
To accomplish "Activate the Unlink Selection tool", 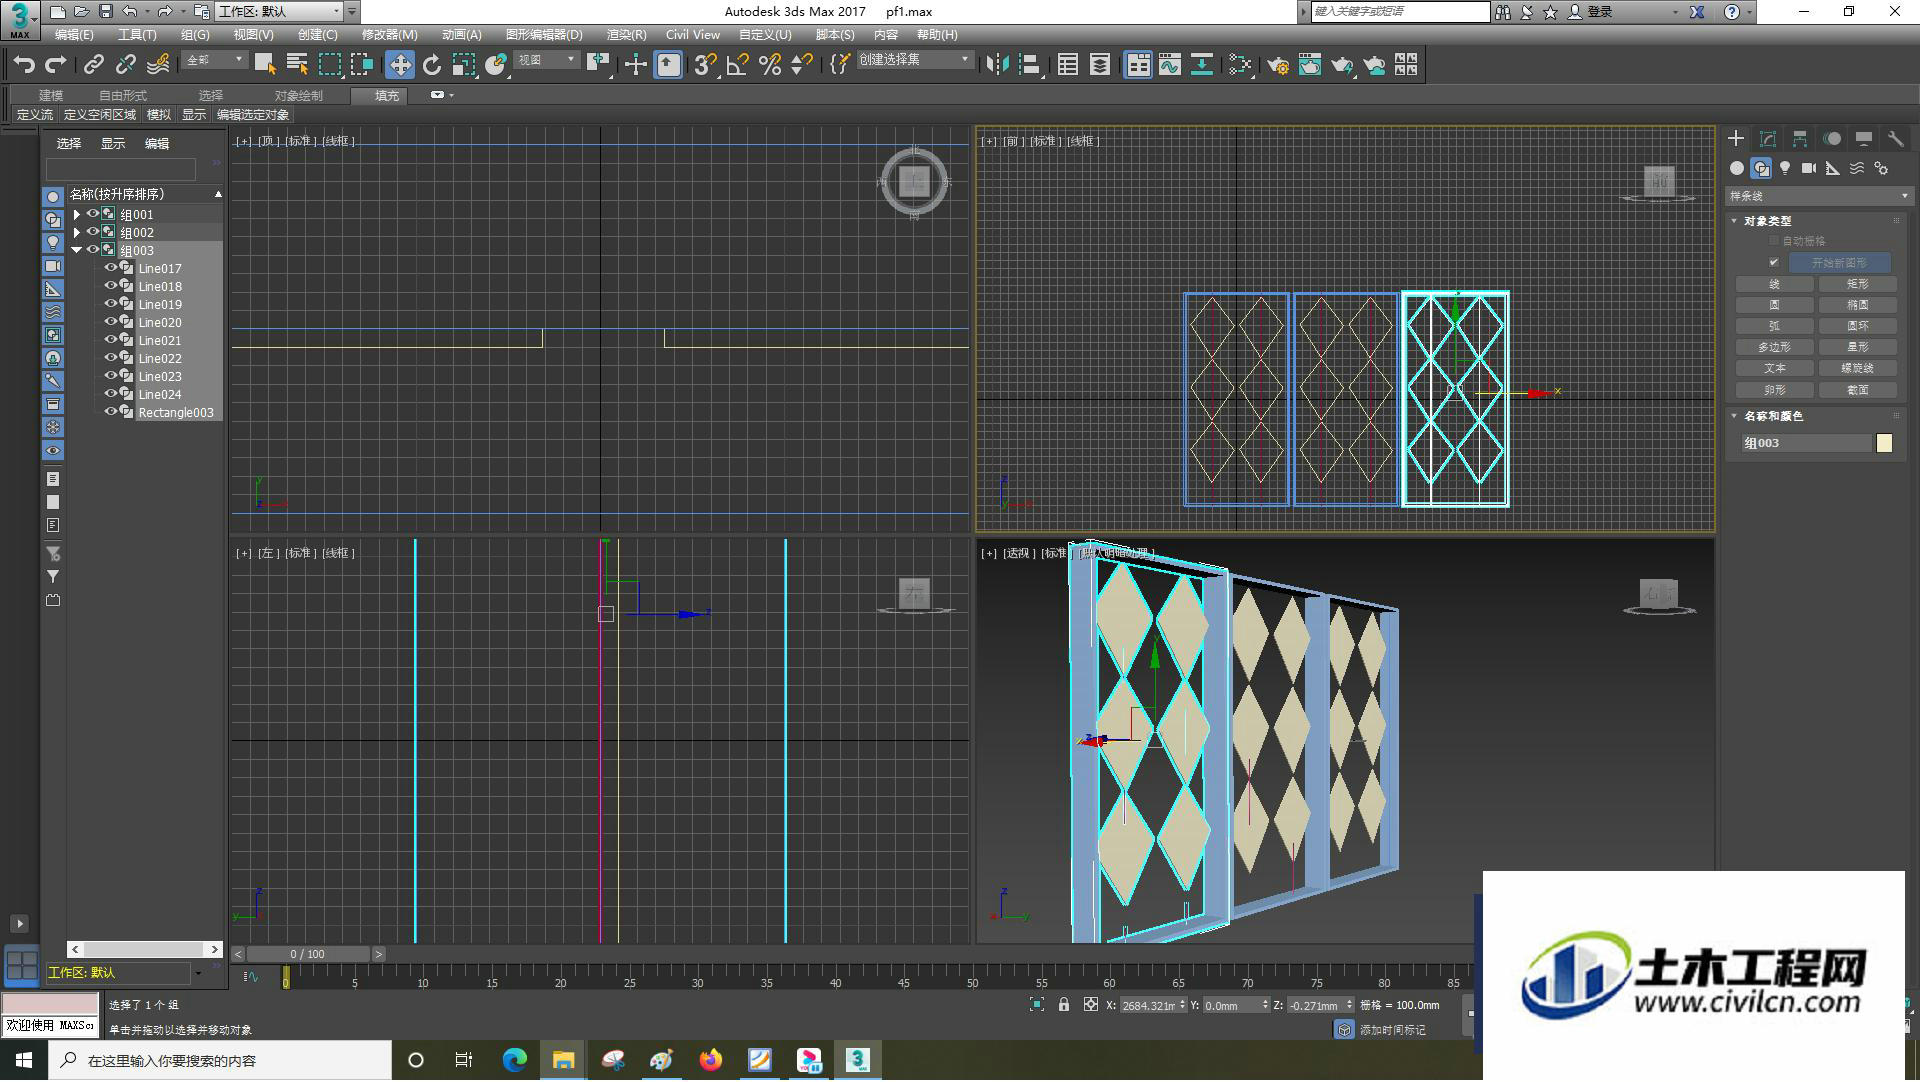I will tap(125, 65).
